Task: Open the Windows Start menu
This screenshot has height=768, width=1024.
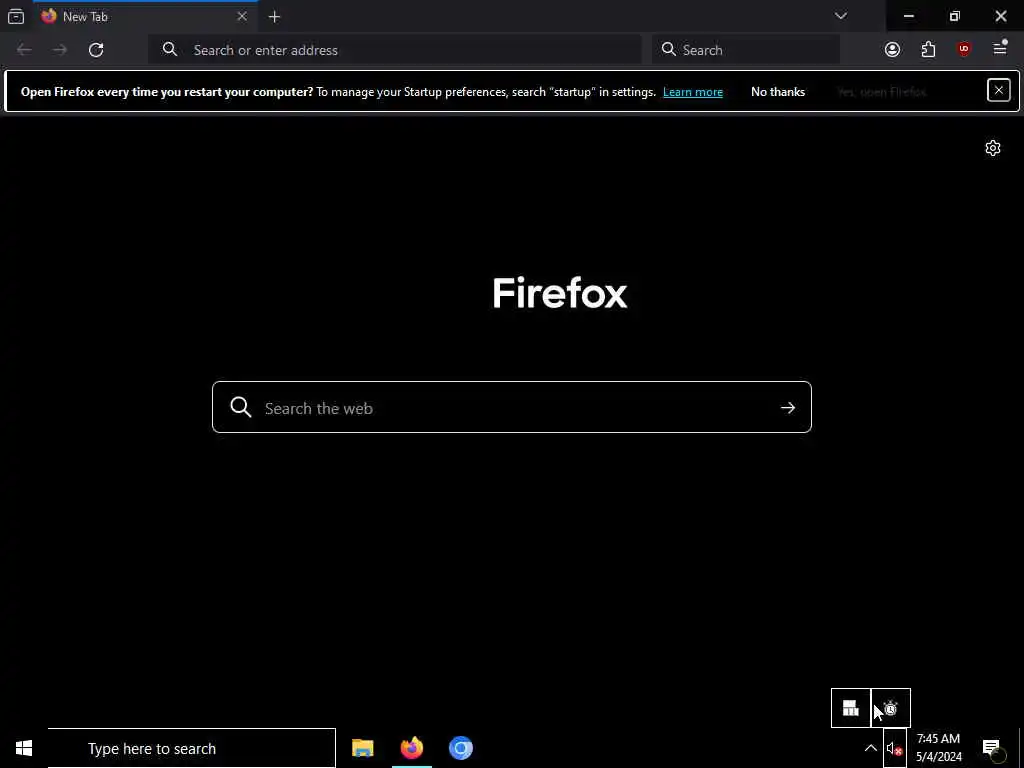Action: 24,748
